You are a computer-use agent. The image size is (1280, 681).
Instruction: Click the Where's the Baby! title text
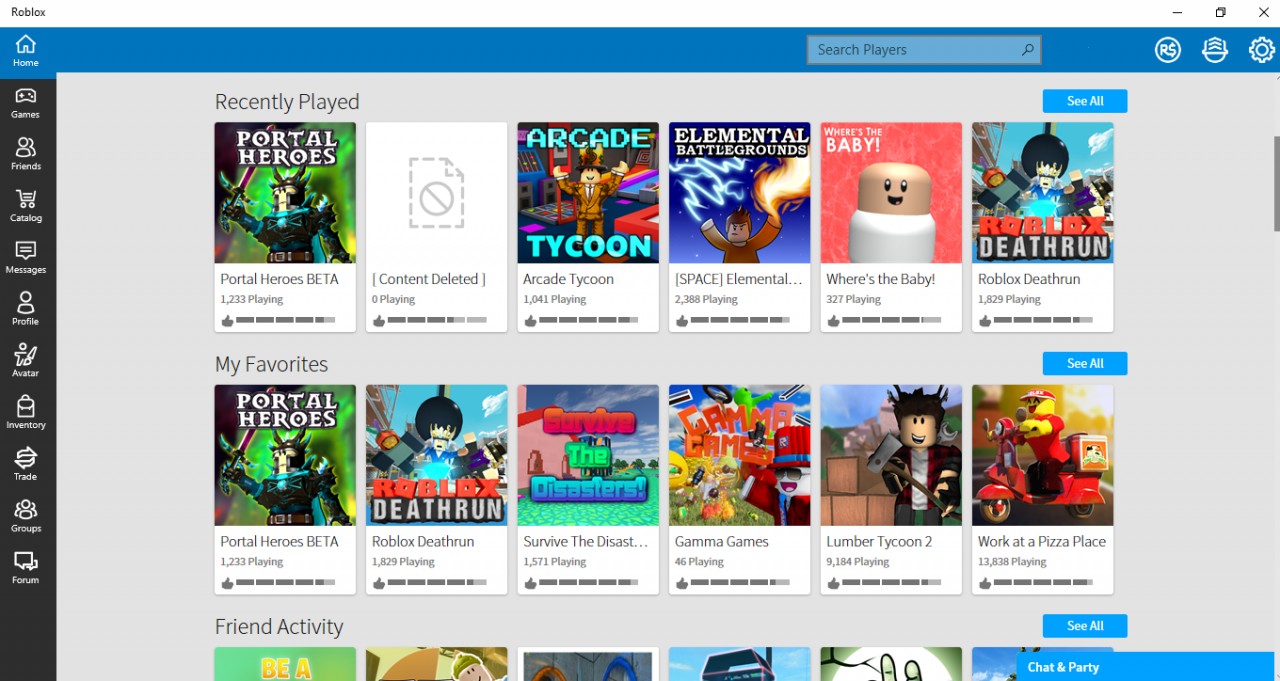pyautogui.click(x=880, y=279)
